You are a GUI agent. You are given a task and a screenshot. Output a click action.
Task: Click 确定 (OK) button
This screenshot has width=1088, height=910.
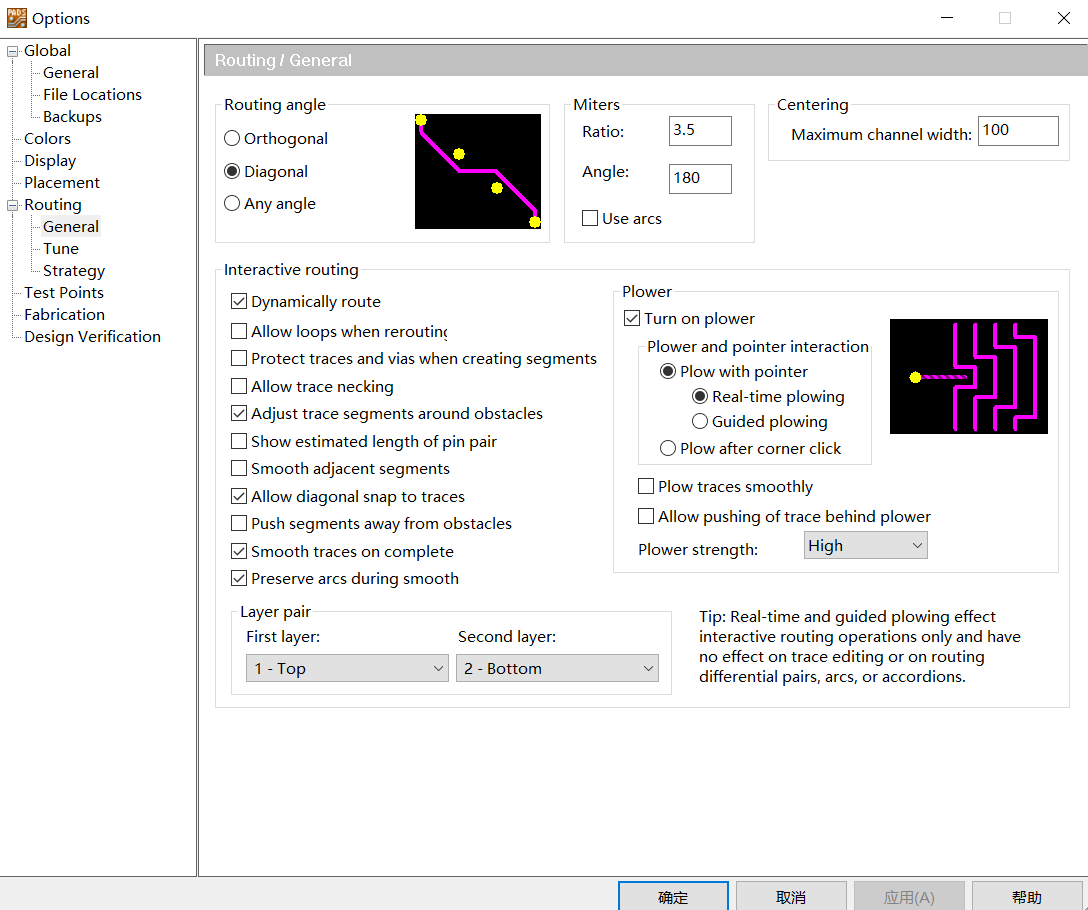click(x=673, y=897)
